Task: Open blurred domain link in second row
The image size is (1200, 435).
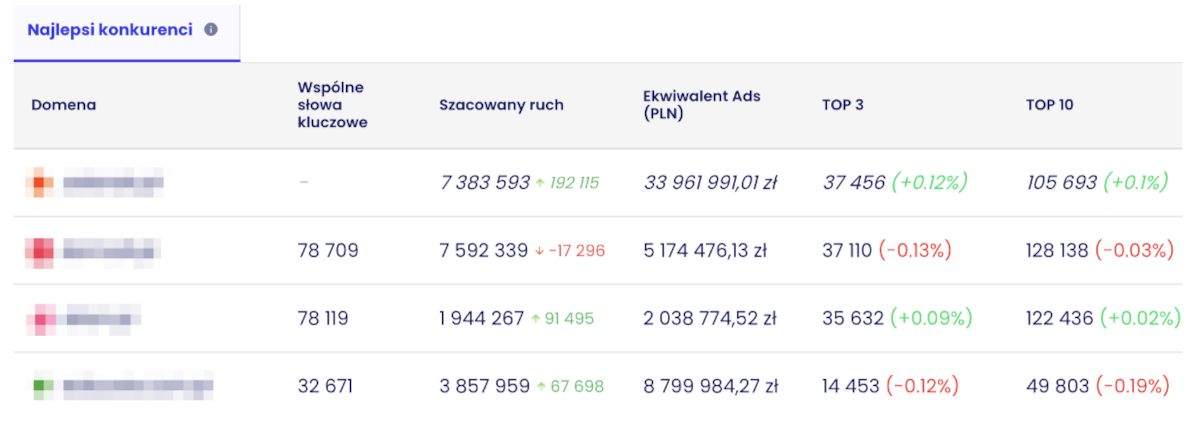Action: tap(111, 251)
